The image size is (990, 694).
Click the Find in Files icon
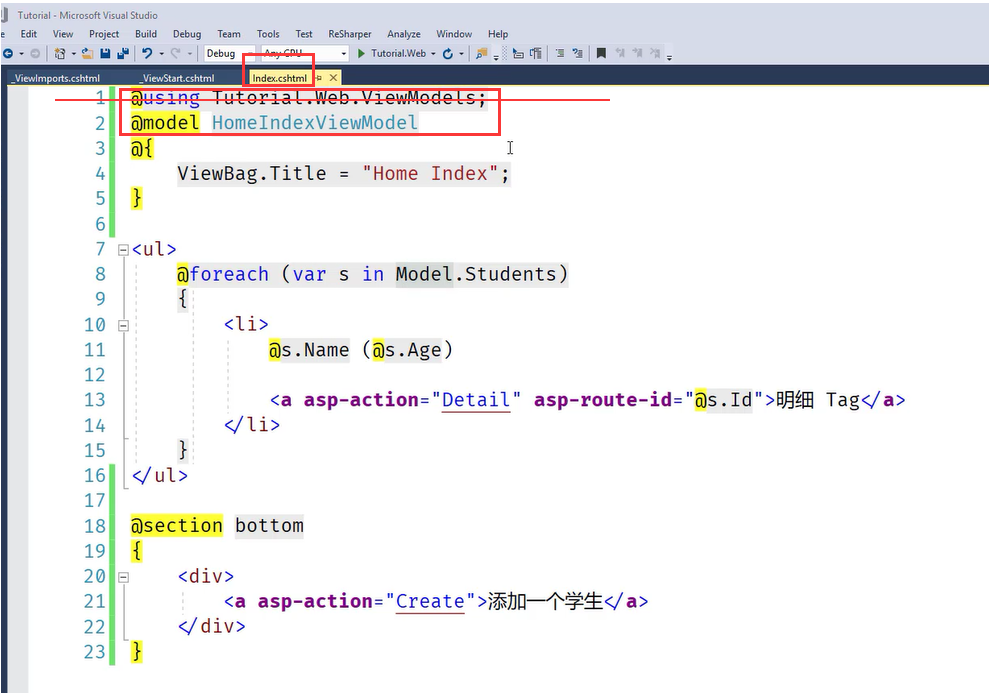pyautogui.click(x=482, y=54)
